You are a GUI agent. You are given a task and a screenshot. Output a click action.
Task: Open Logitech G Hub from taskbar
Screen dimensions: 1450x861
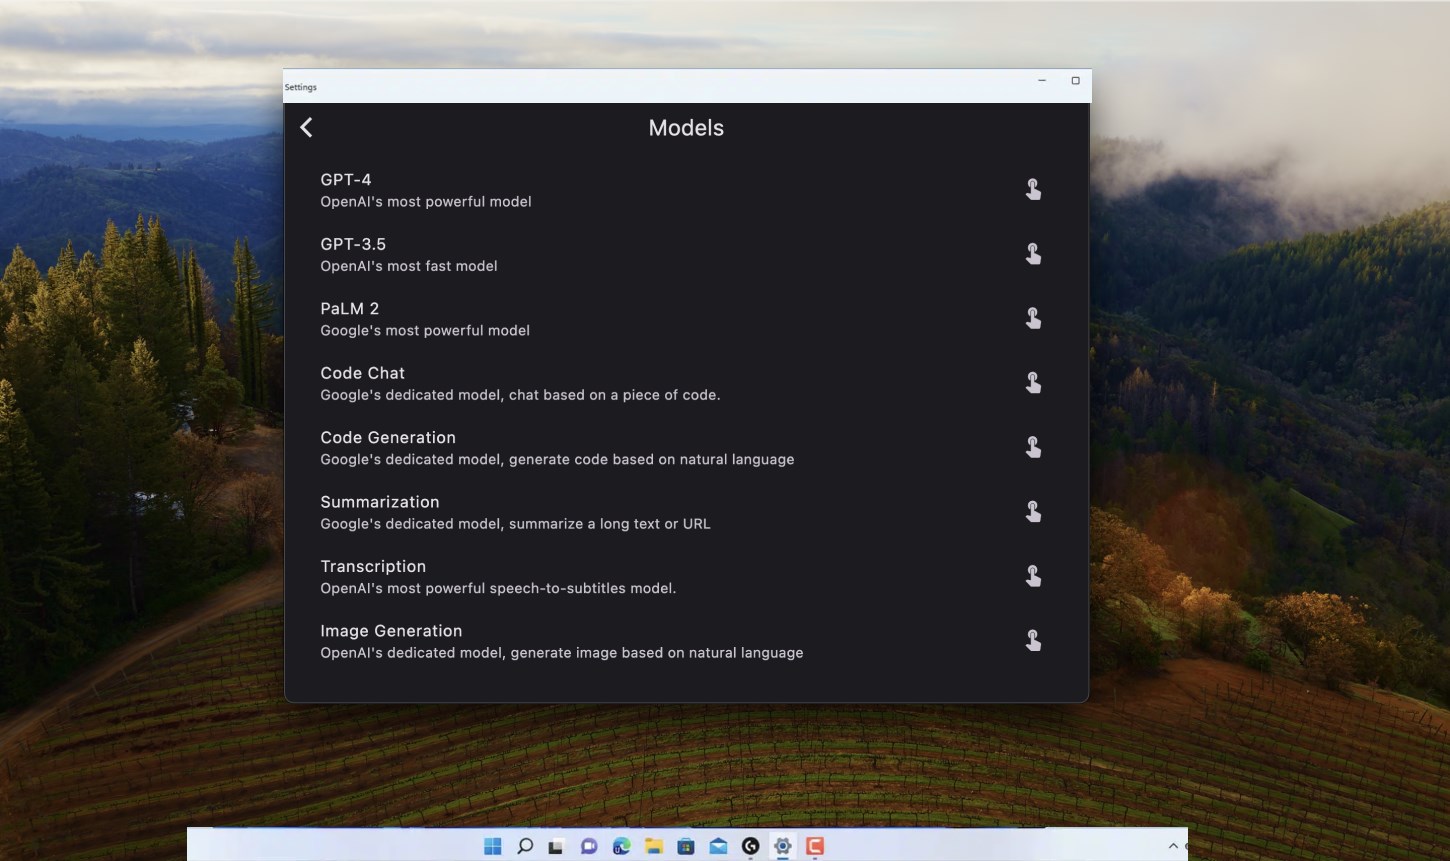751,847
